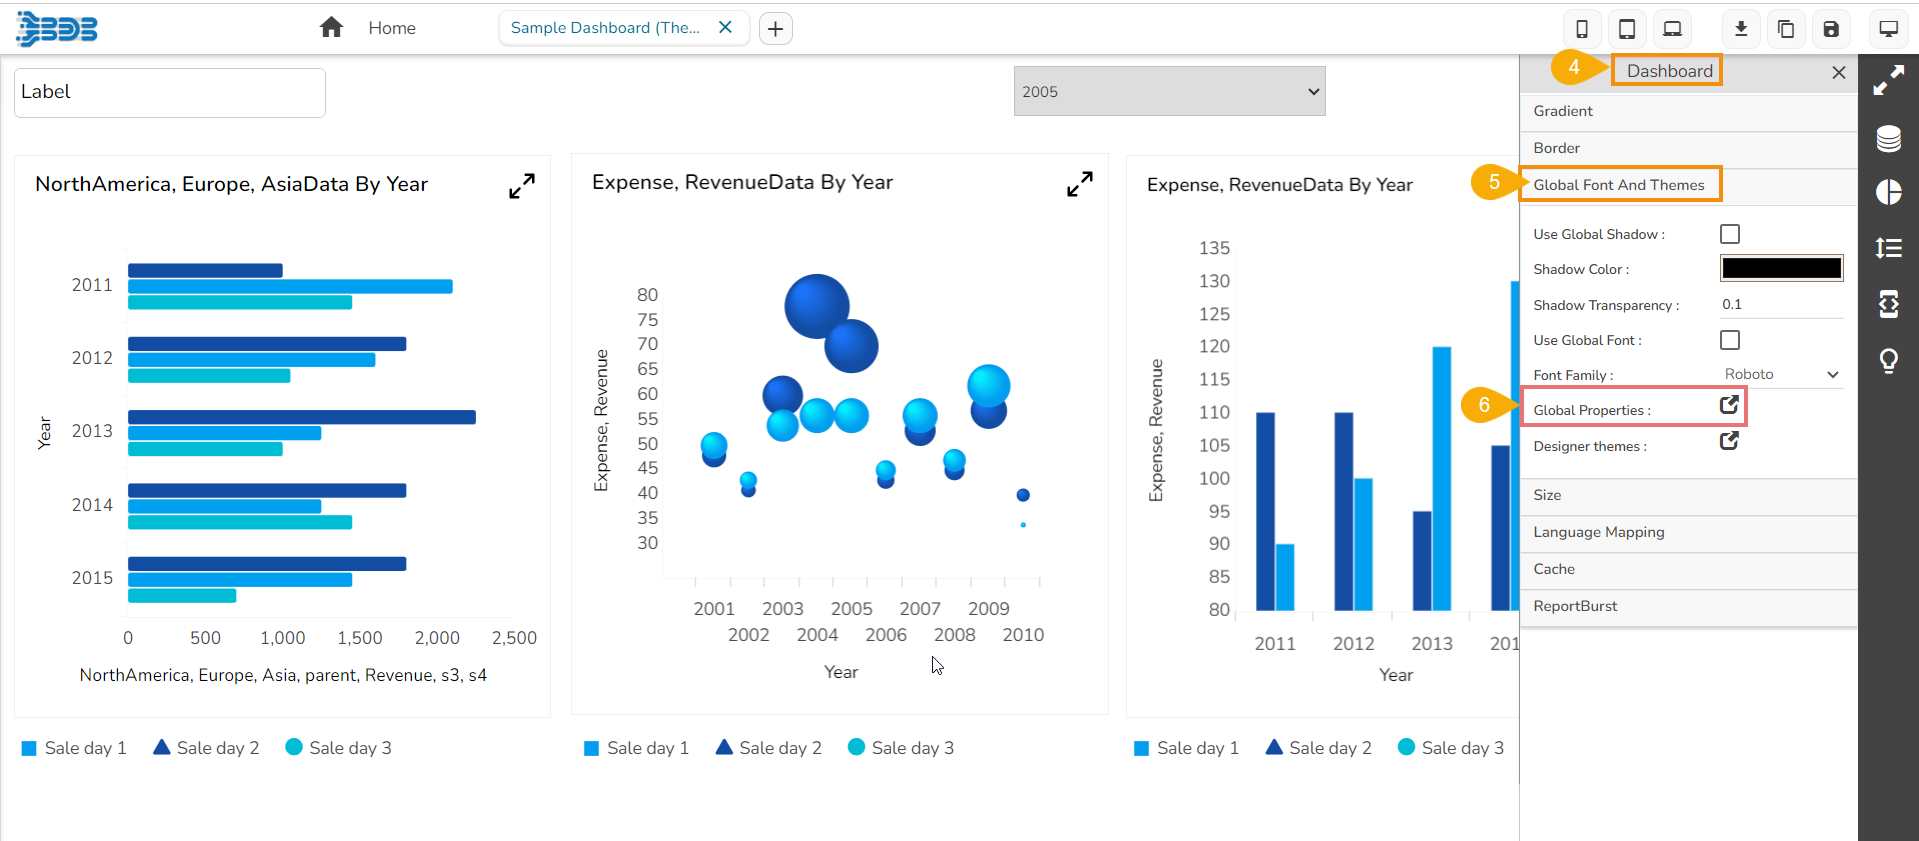
Task: Click the Shadow Color black swatch
Action: tap(1781, 268)
